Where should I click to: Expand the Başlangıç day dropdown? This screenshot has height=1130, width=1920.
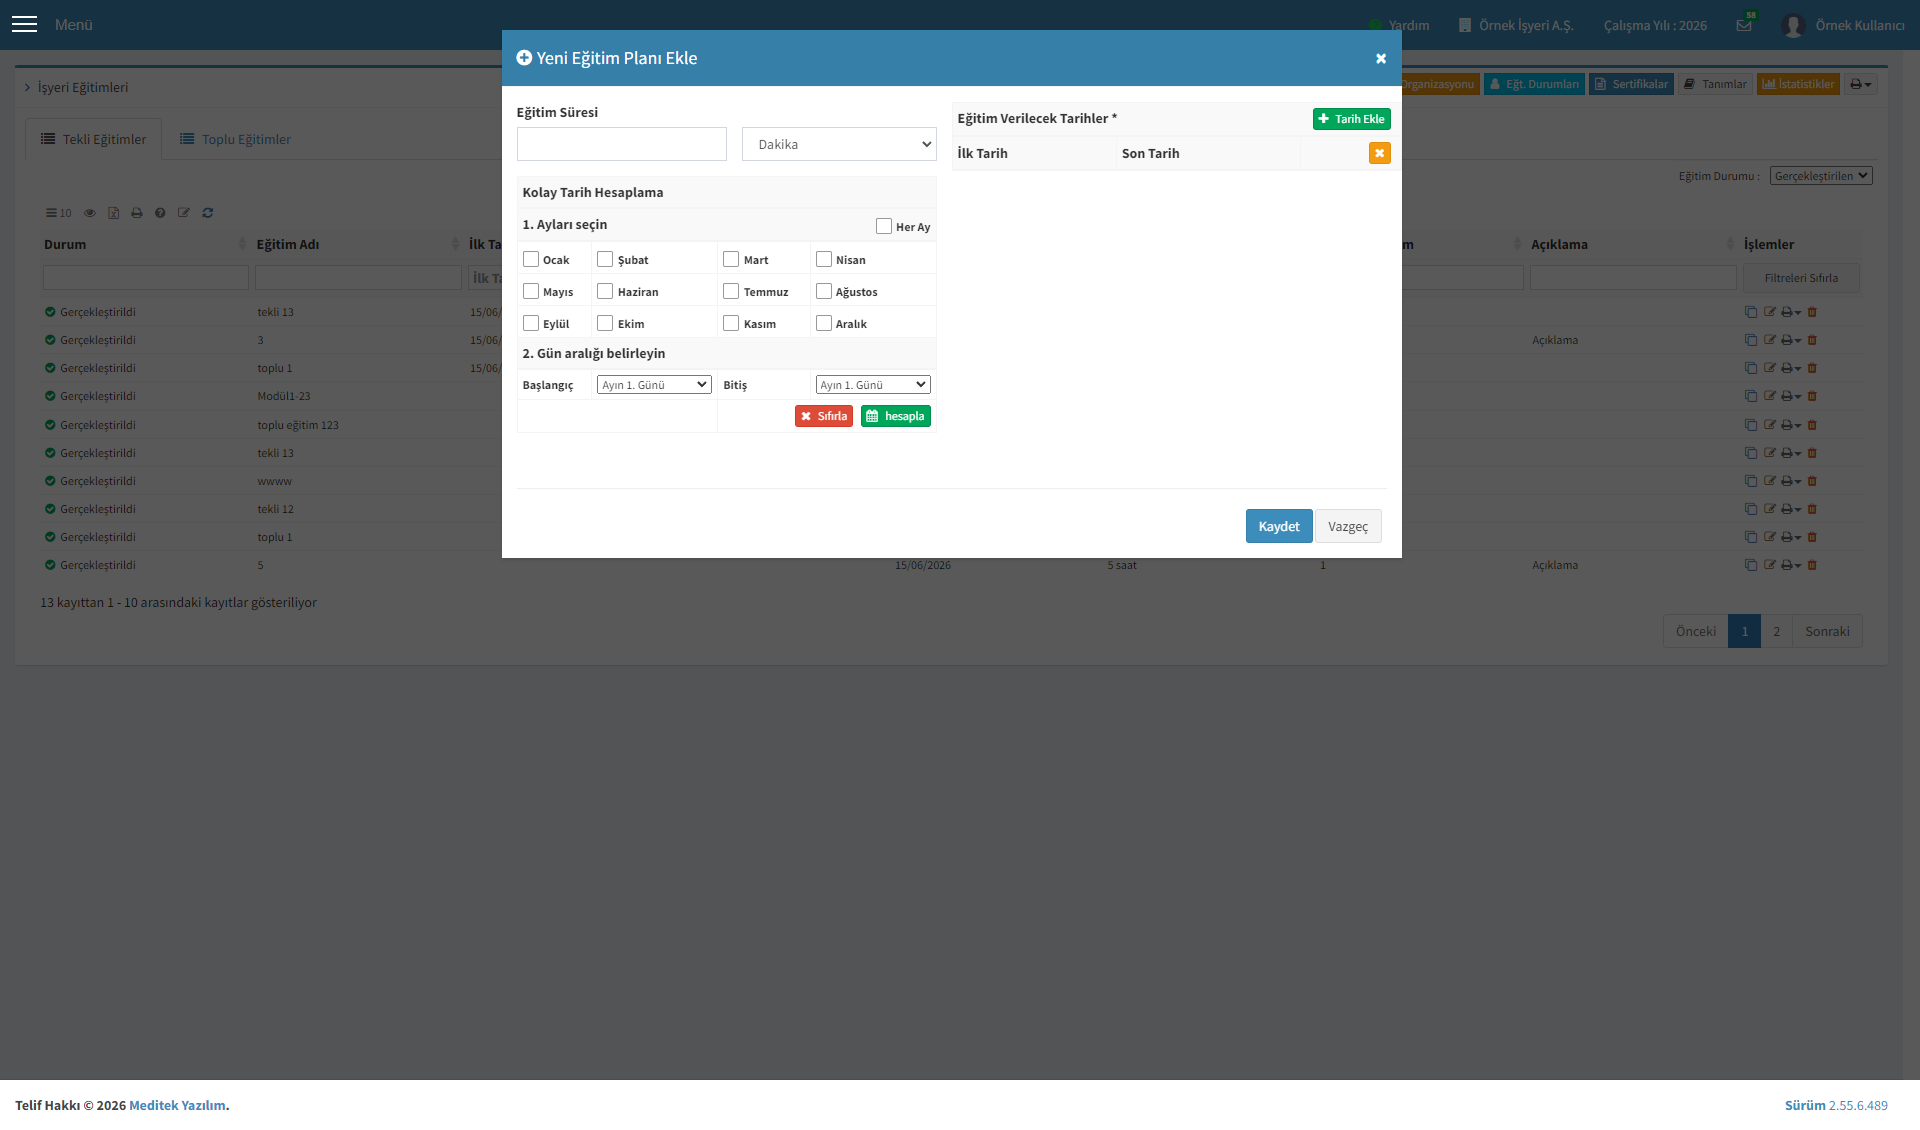(654, 385)
